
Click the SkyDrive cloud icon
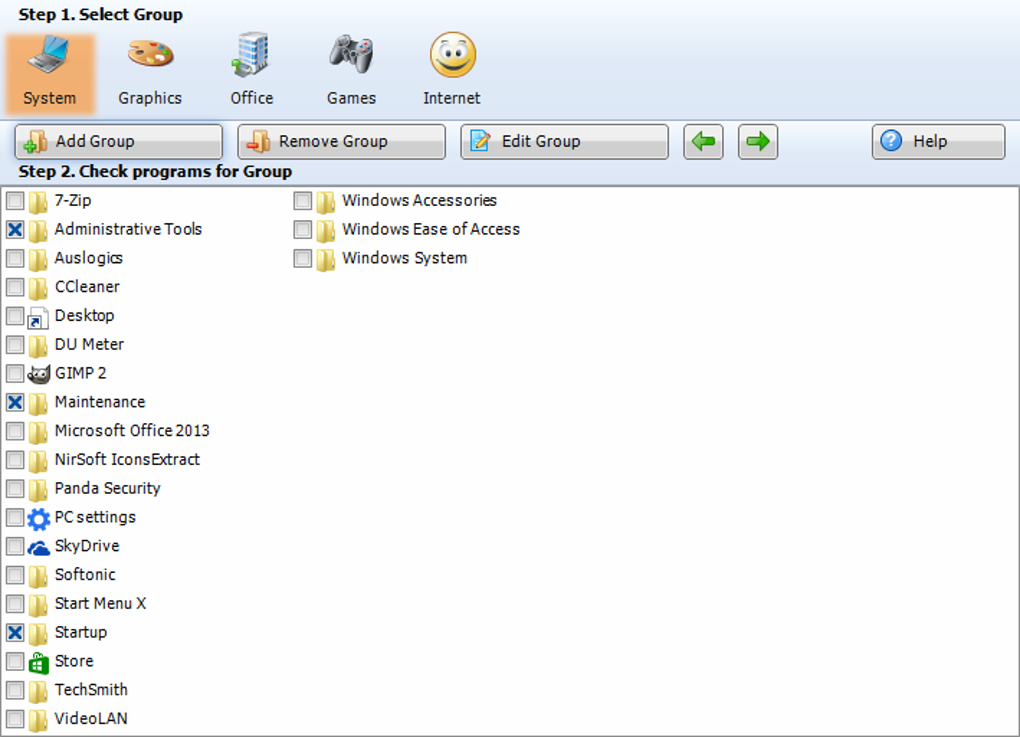38,548
